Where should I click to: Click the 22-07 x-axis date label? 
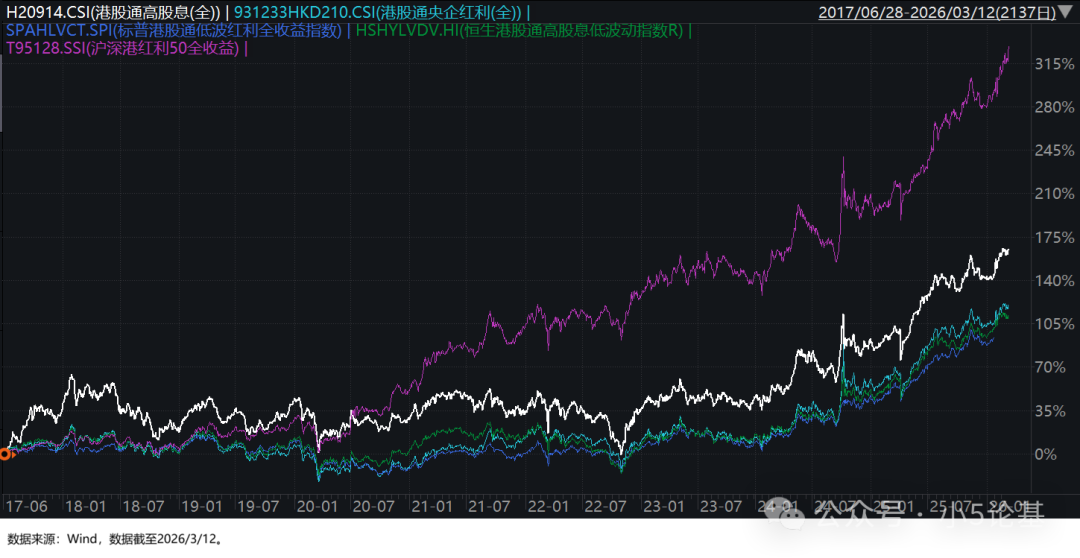coord(602,507)
